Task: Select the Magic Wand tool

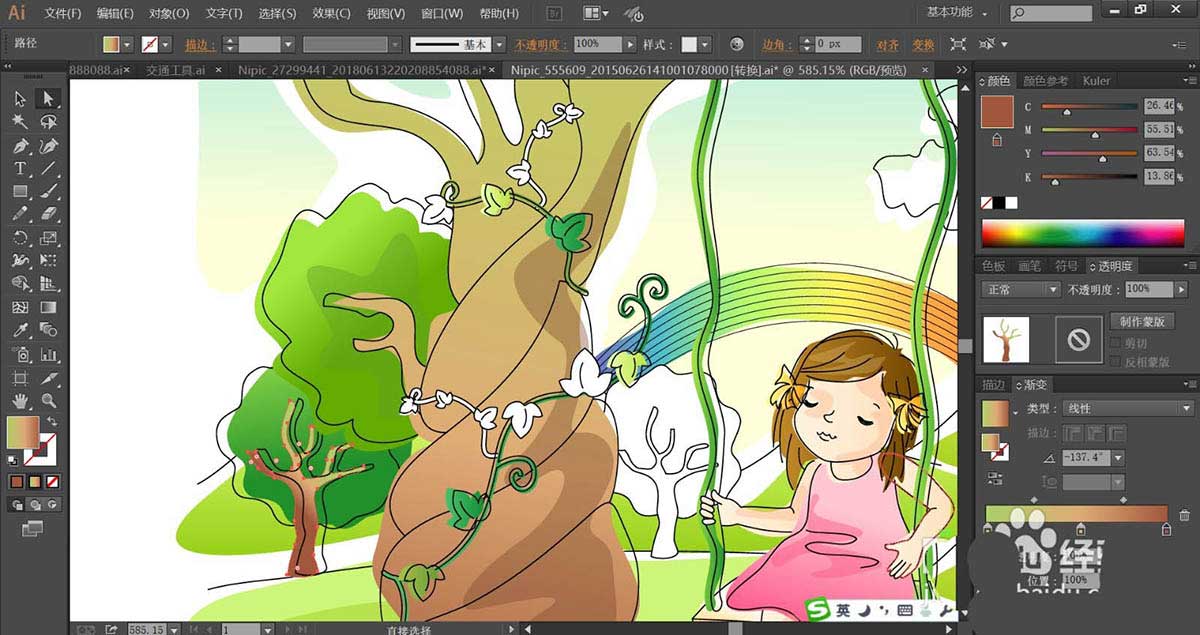Action: coord(20,121)
